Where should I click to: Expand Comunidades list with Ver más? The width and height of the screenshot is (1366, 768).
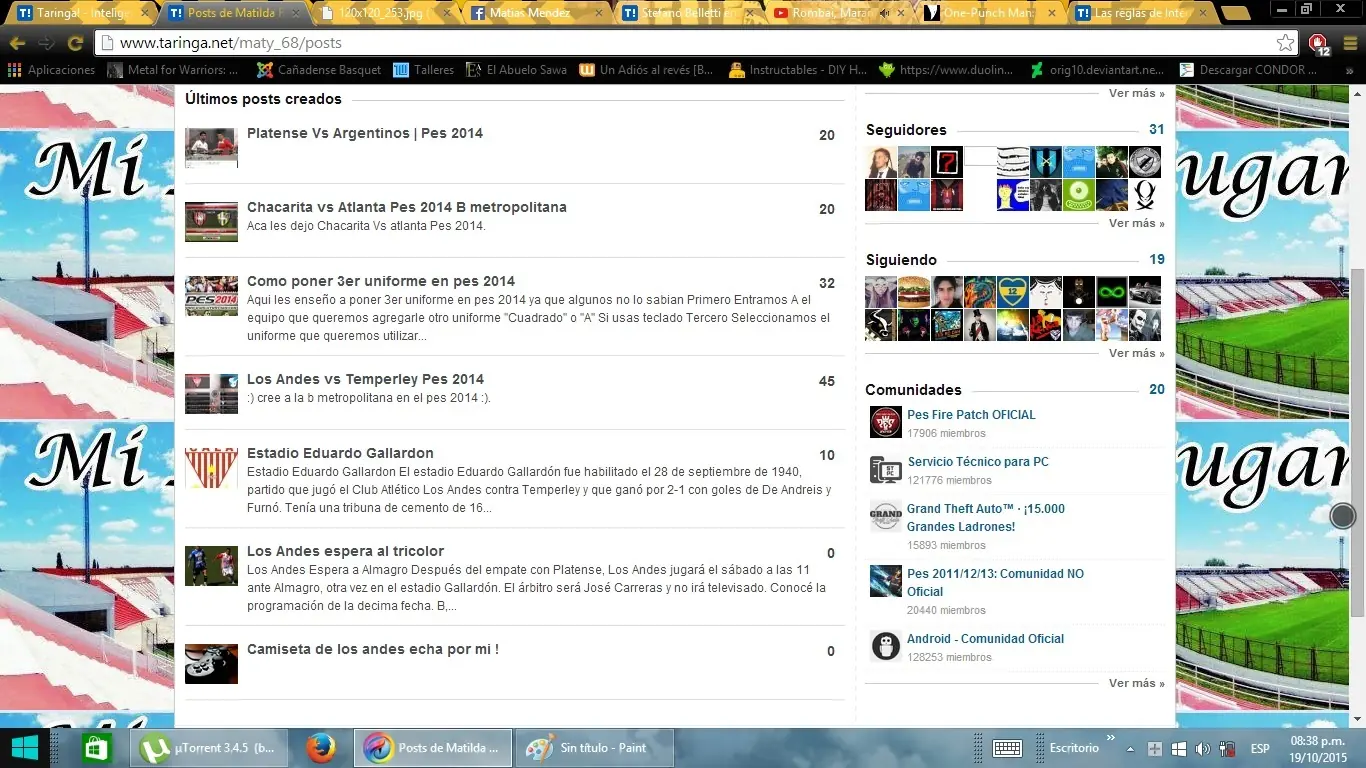1136,683
